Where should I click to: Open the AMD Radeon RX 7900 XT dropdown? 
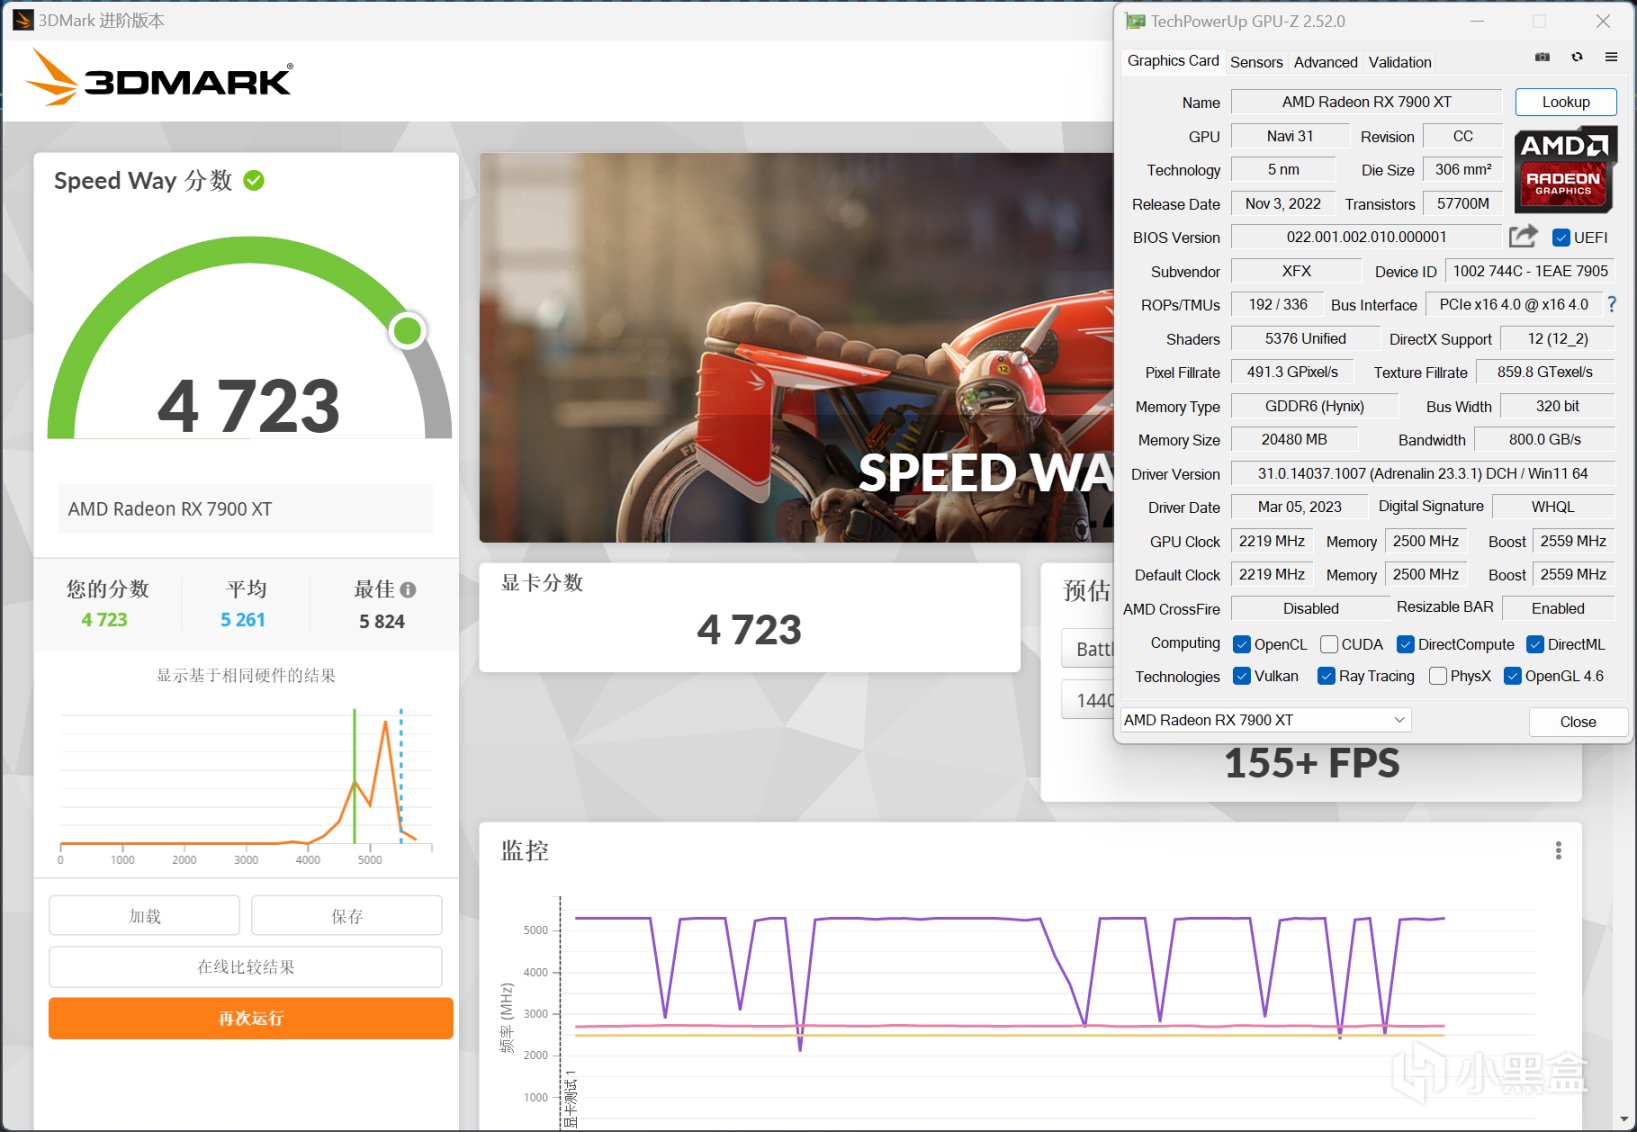(1265, 720)
